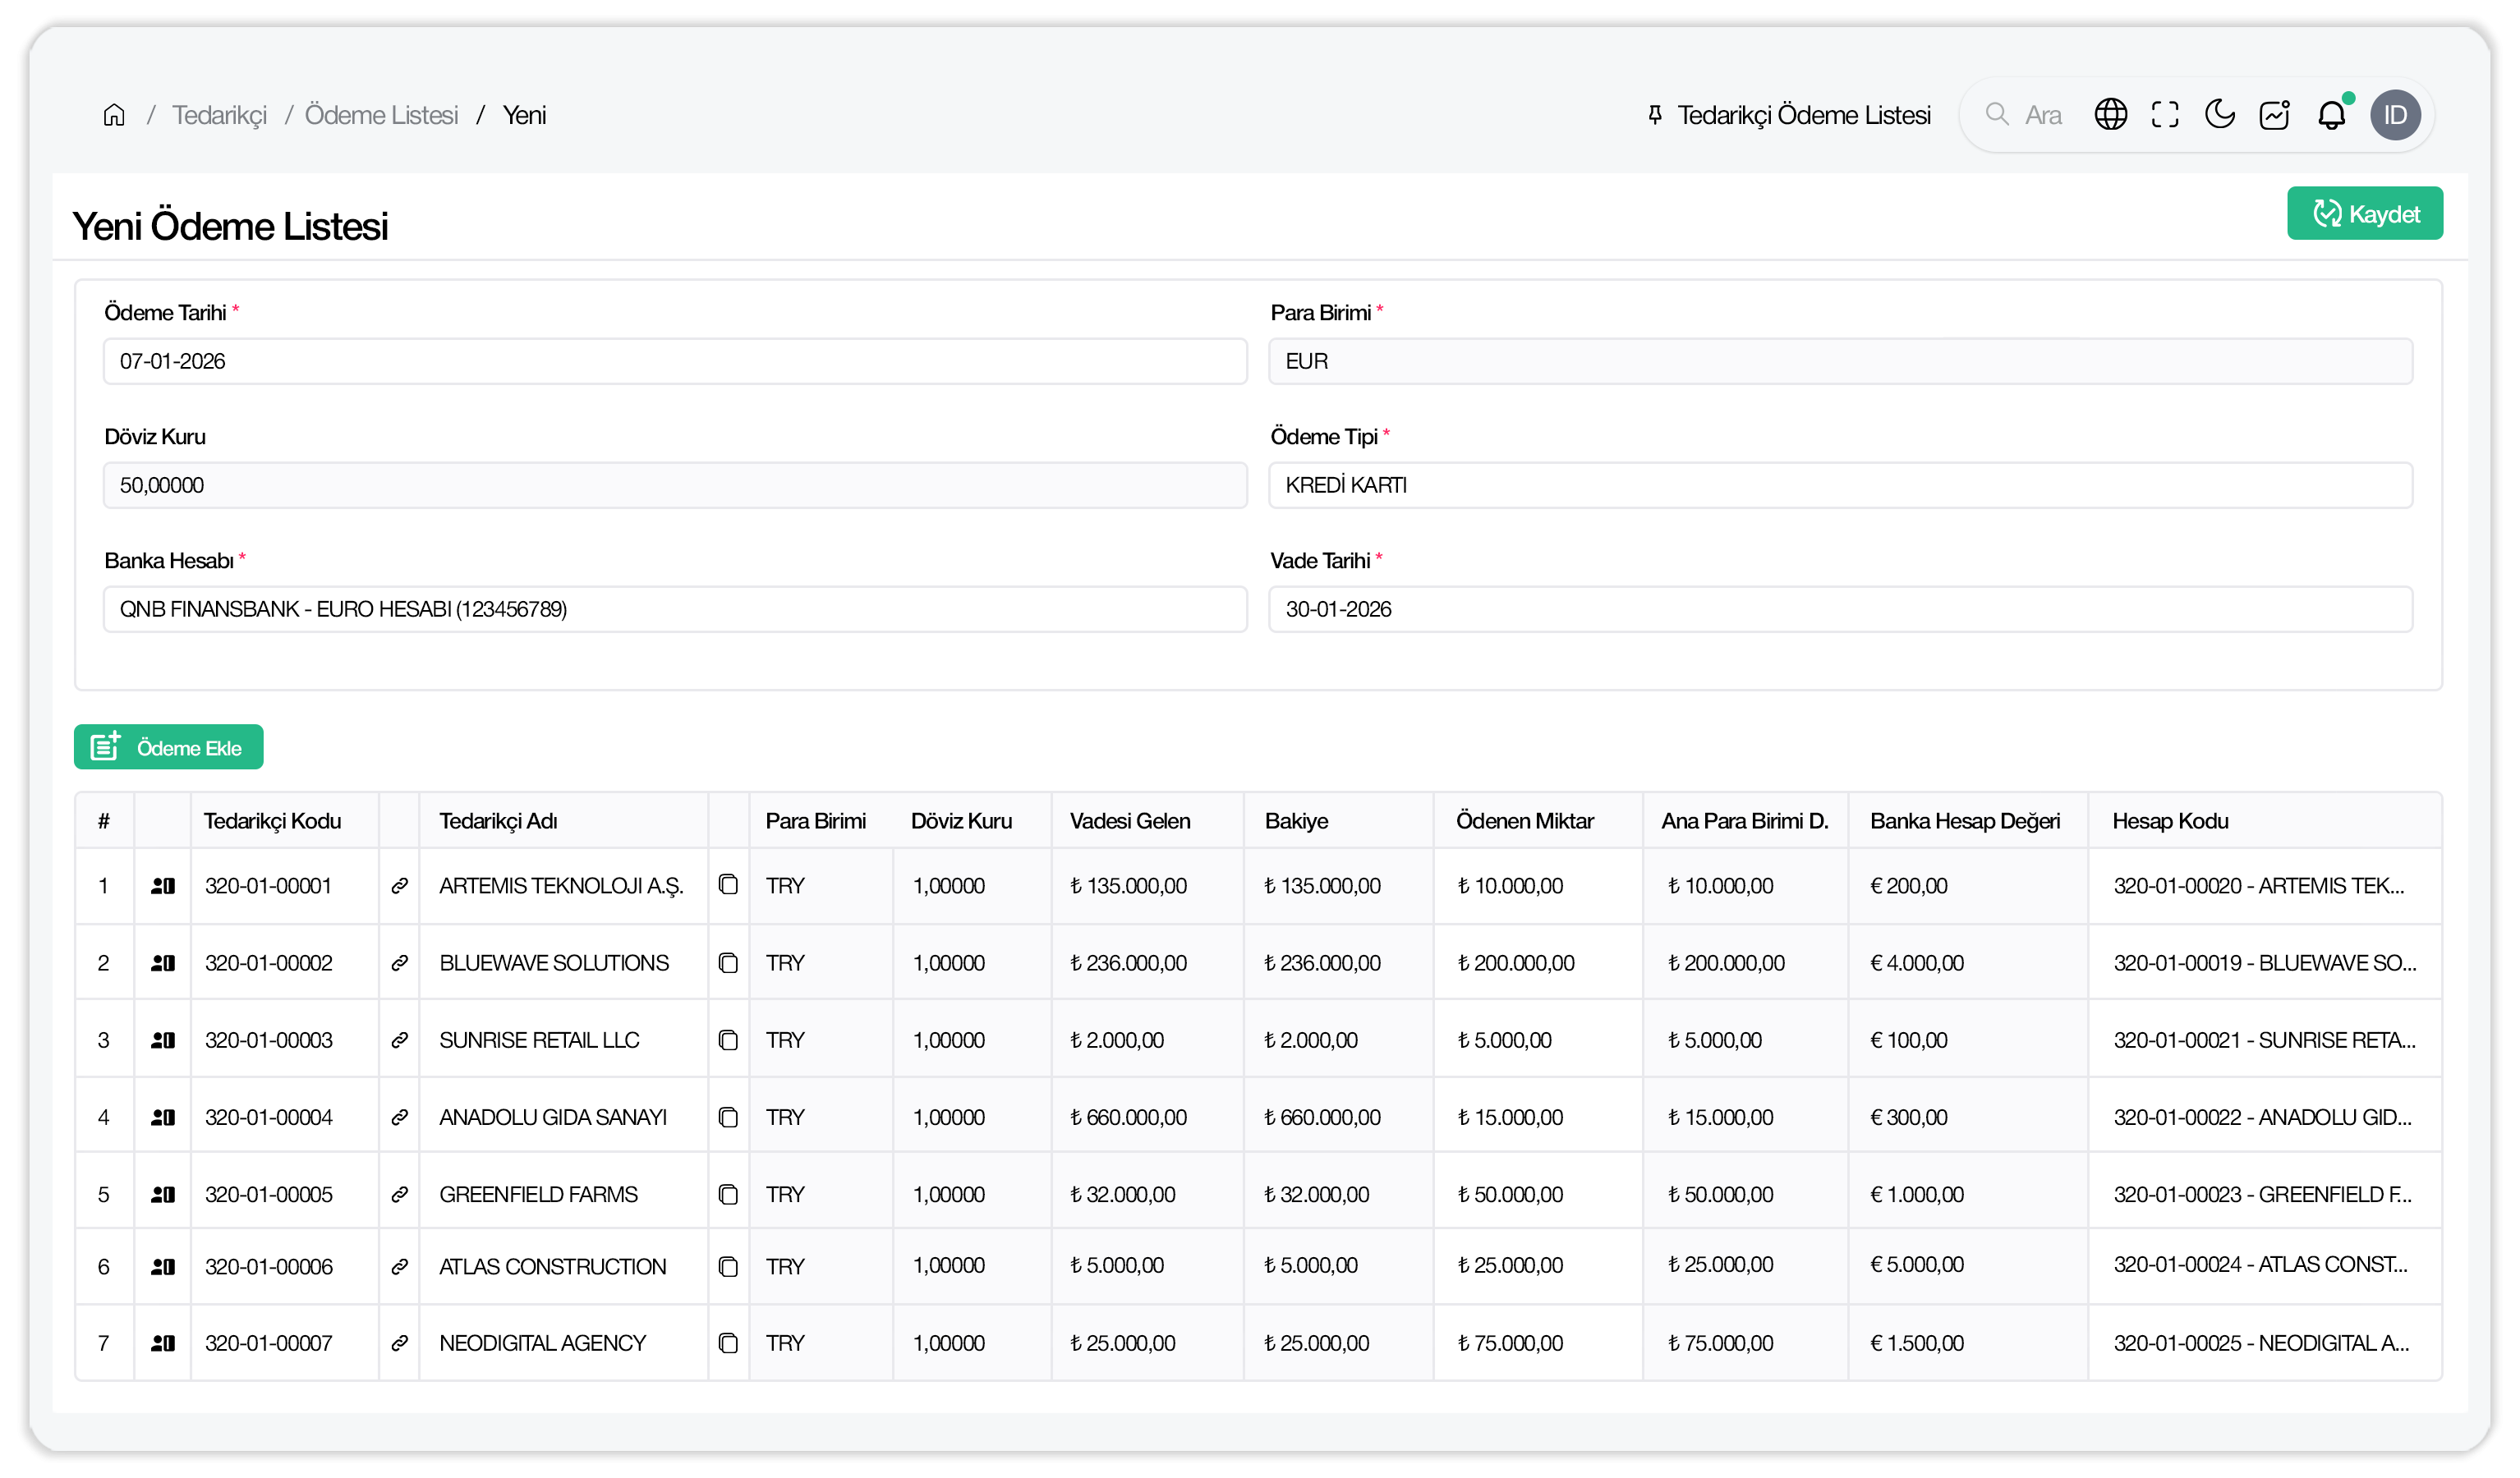Copy the ARTEMIS TEKNOLOJI A.Ş. name
The width and height of the screenshot is (2520, 1478).
pos(728,885)
